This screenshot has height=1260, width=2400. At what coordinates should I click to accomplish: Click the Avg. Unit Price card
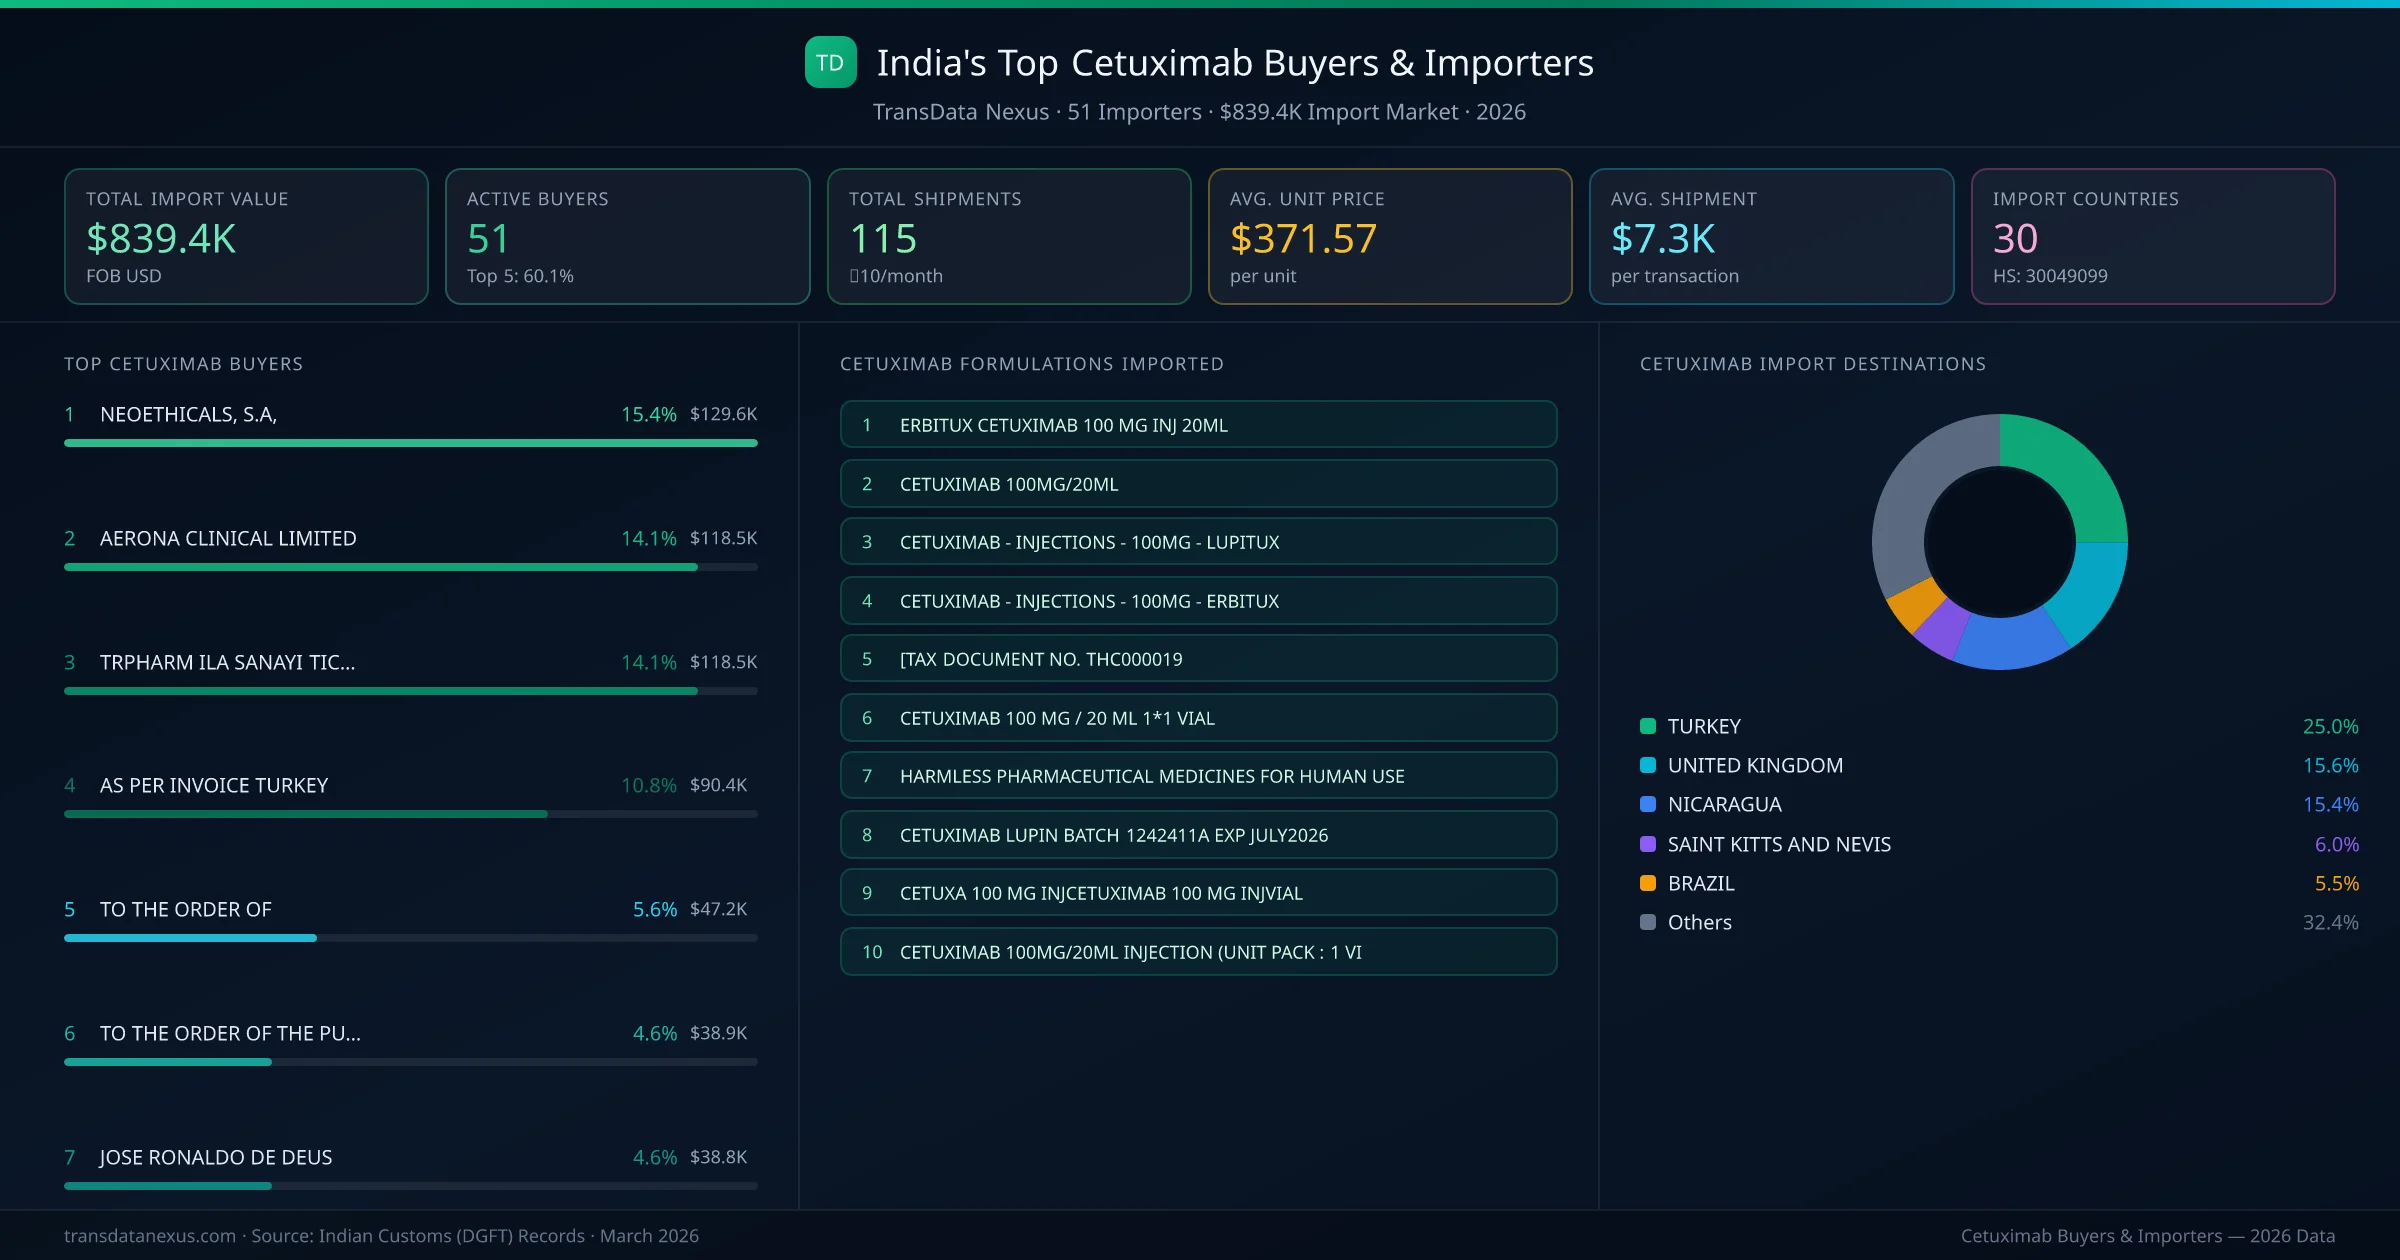[x=1390, y=236]
